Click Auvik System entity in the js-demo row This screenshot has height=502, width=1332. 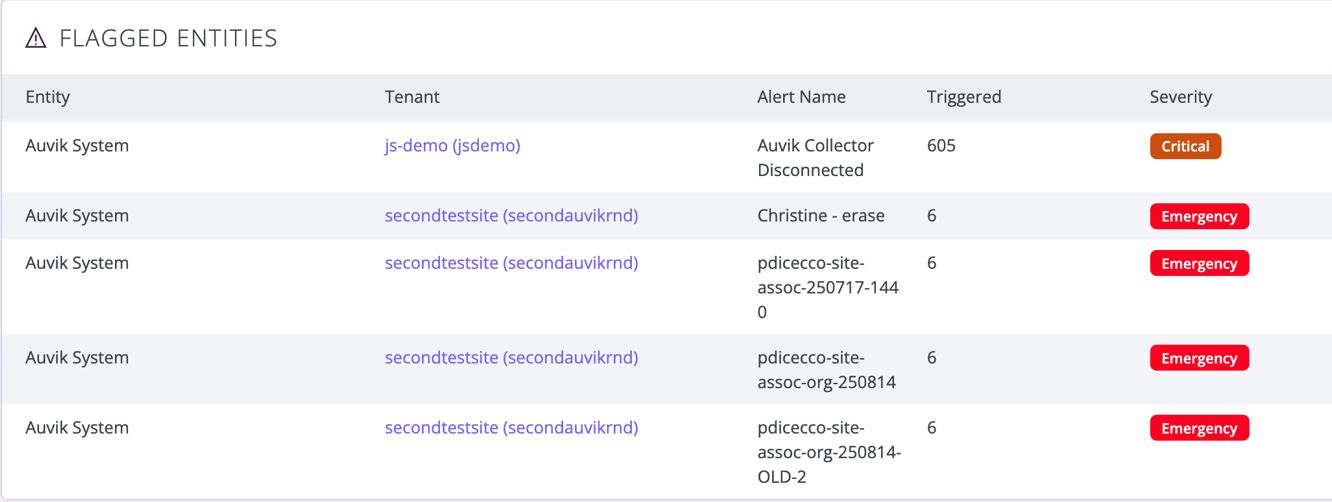point(77,146)
